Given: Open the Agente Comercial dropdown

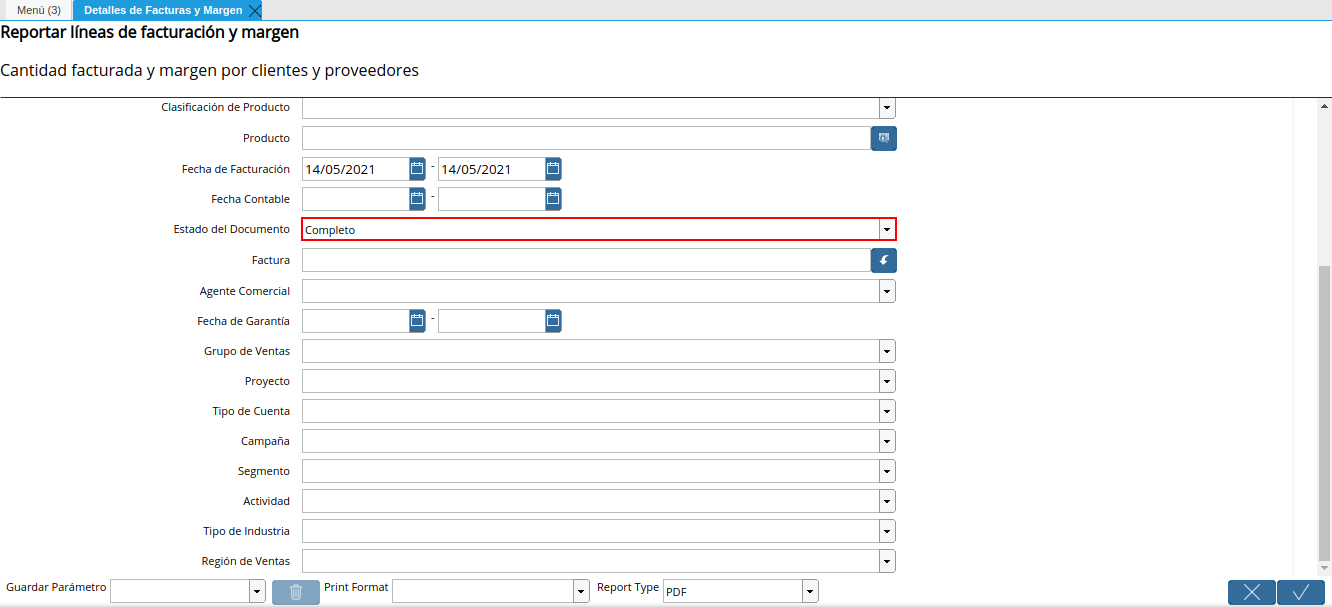Looking at the screenshot, I should pyautogui.click(x=887, y=291).
